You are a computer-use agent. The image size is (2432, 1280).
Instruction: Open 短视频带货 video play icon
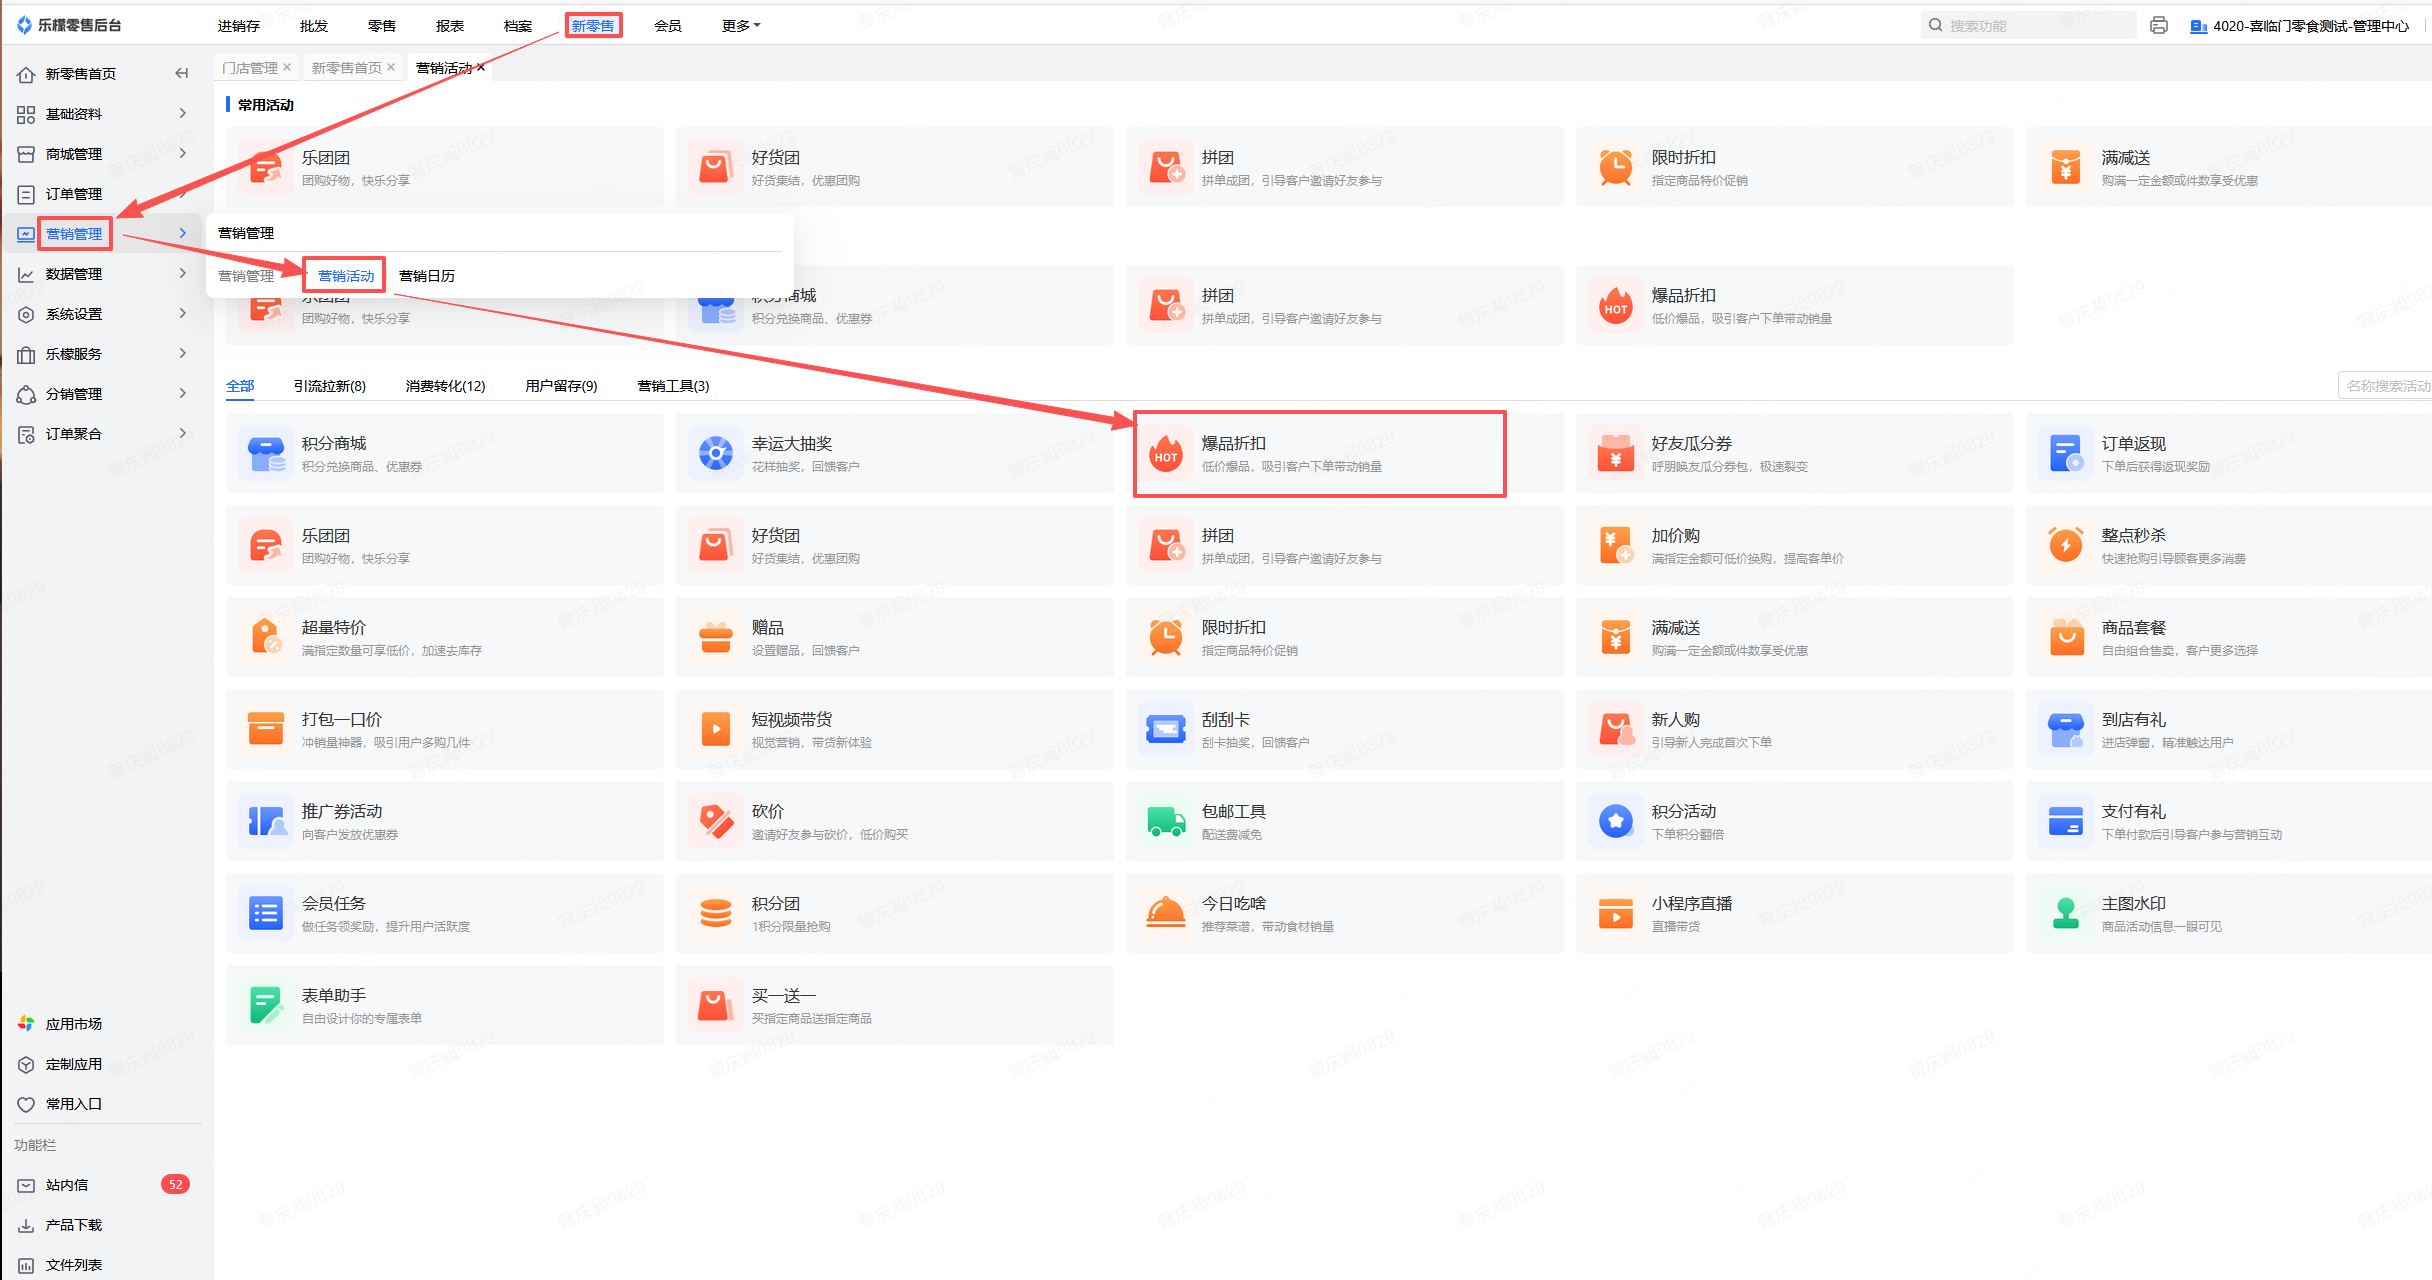coord(716,730)
